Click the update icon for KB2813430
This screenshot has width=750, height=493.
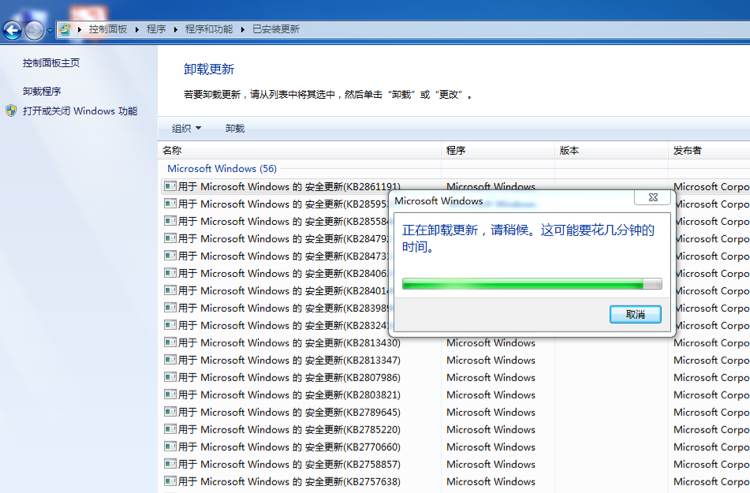170,342
